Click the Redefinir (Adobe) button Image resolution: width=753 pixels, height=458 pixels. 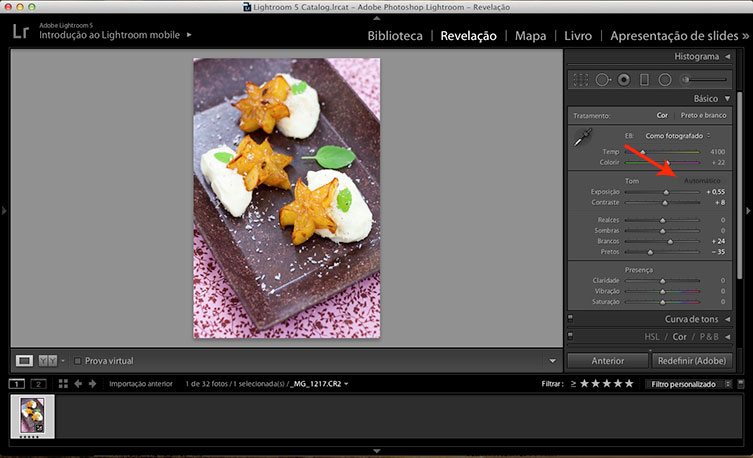[692, 360]
